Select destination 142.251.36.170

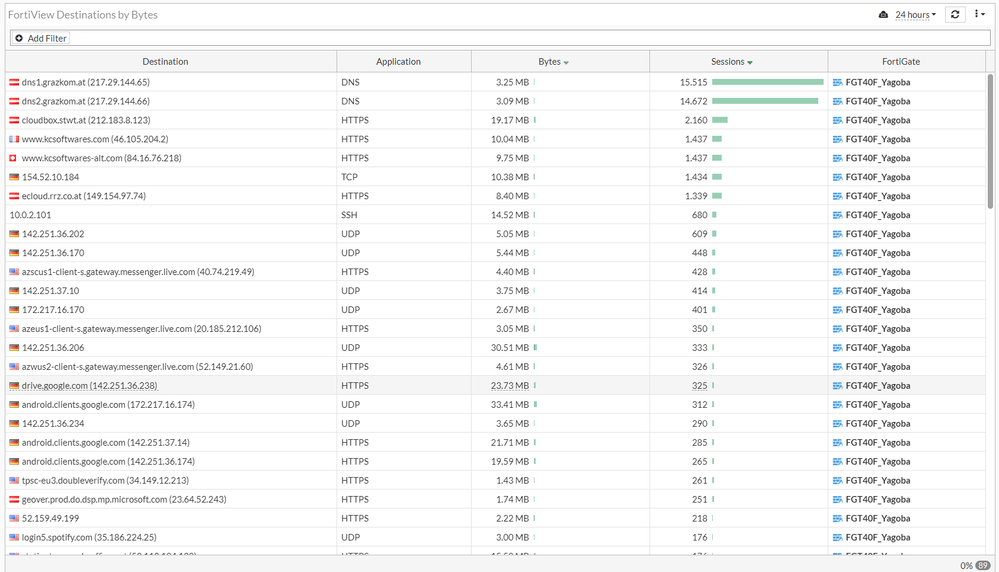coord(53,253)
